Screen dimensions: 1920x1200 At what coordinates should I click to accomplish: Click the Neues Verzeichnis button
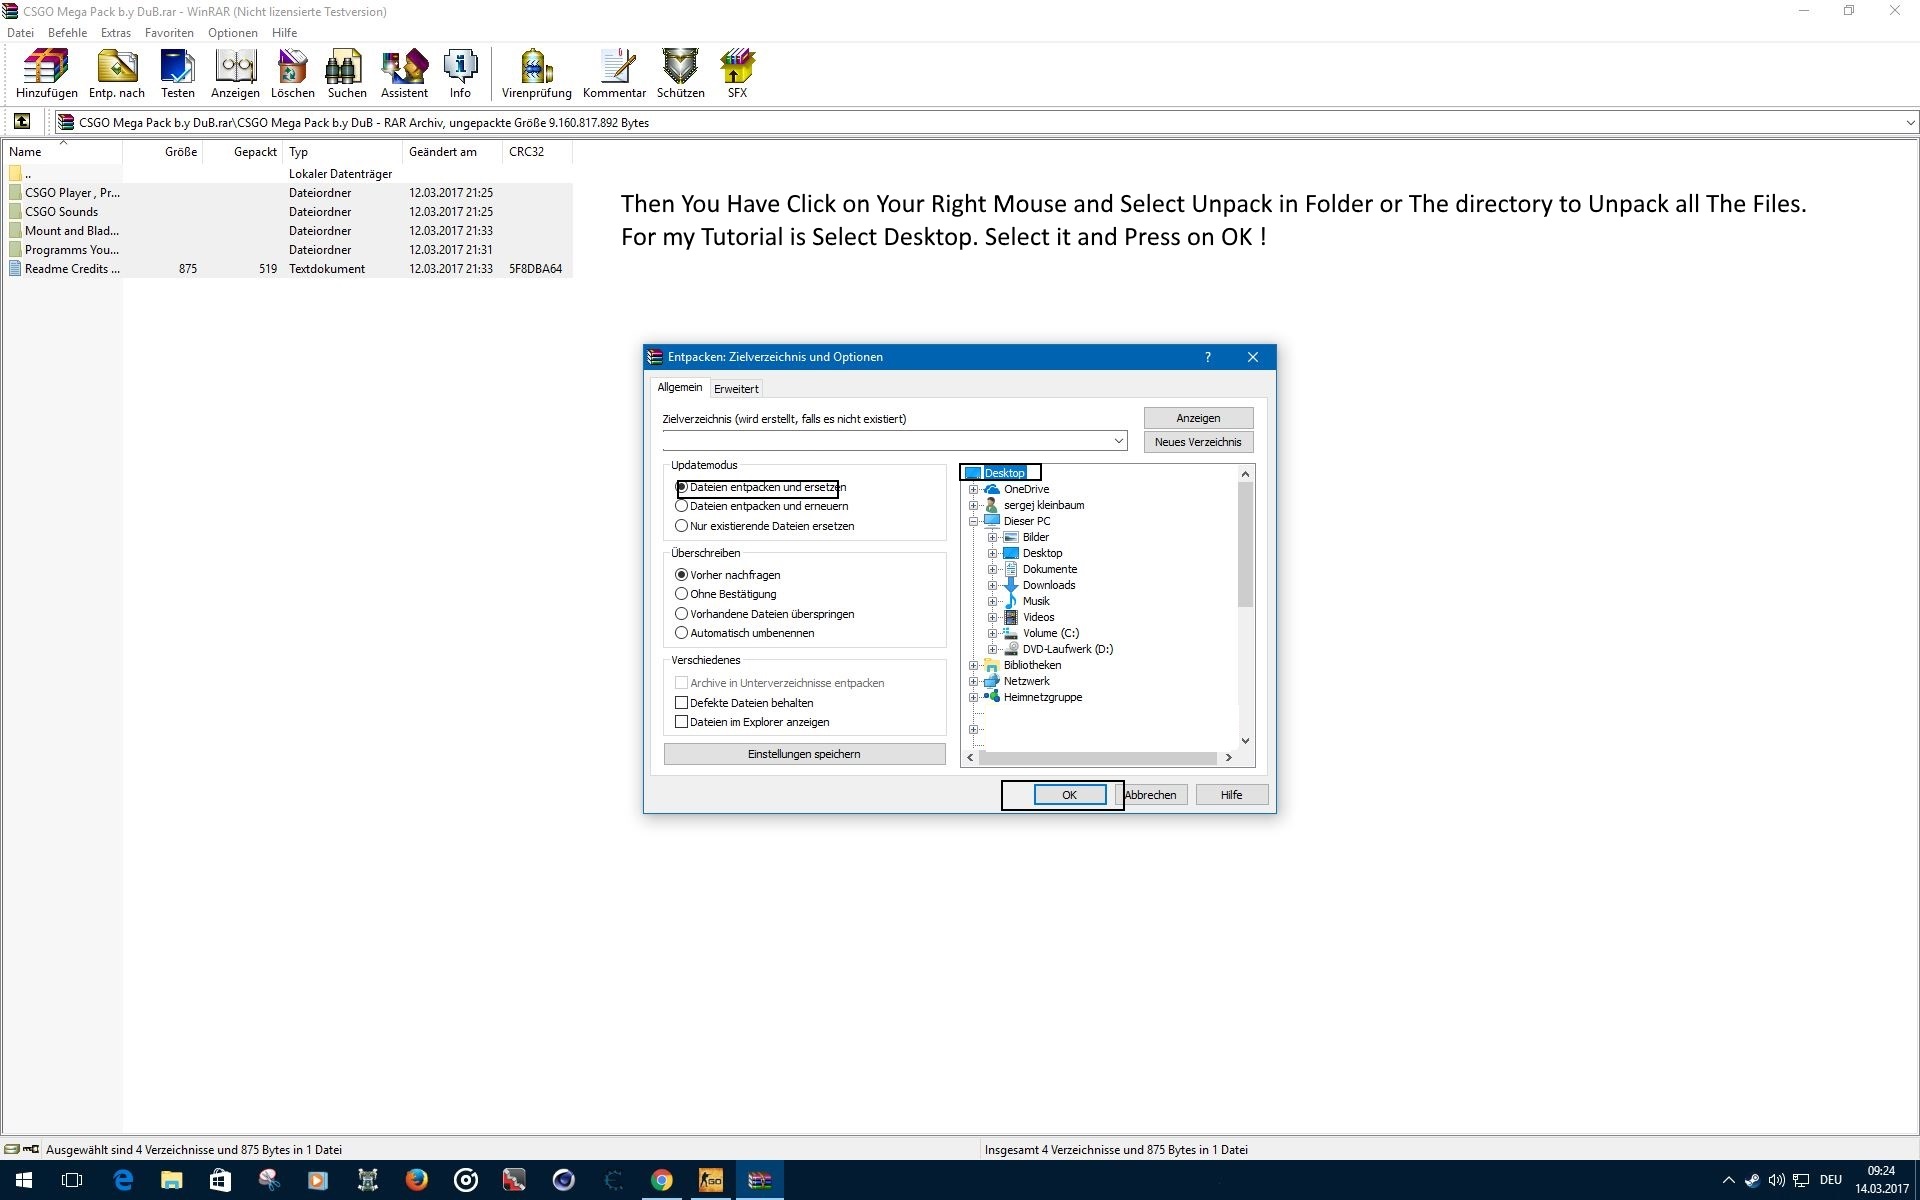pos(1198,442)
